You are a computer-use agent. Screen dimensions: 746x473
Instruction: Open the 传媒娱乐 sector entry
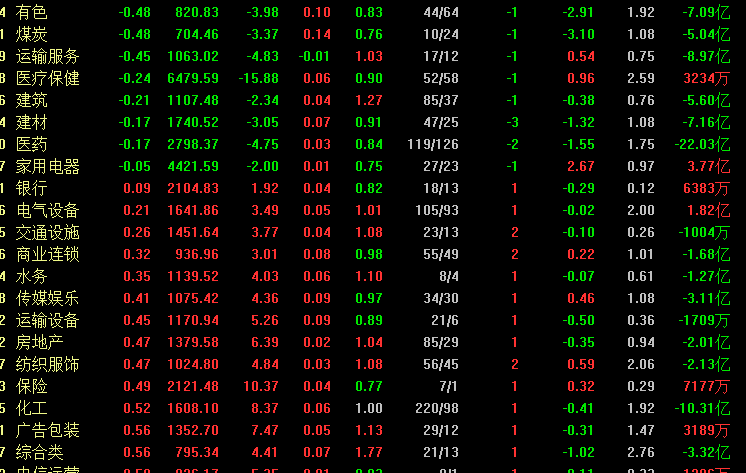[x=48, y=298]
